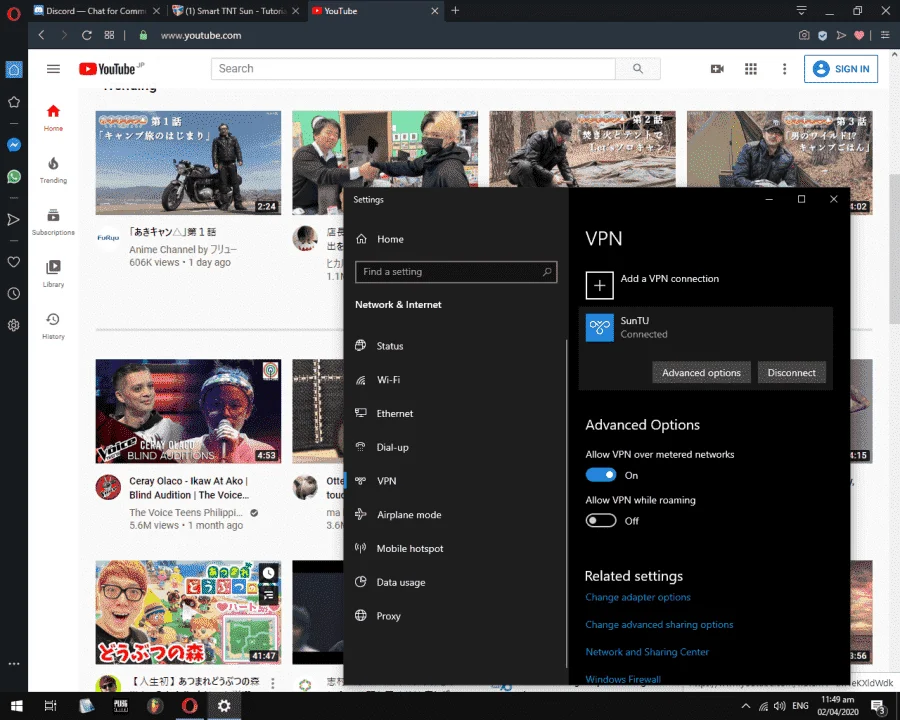Click the ad-blocker shield icon in address bar
The height and width of the screenshot is (720, 900).
click(x=823, y=36)
